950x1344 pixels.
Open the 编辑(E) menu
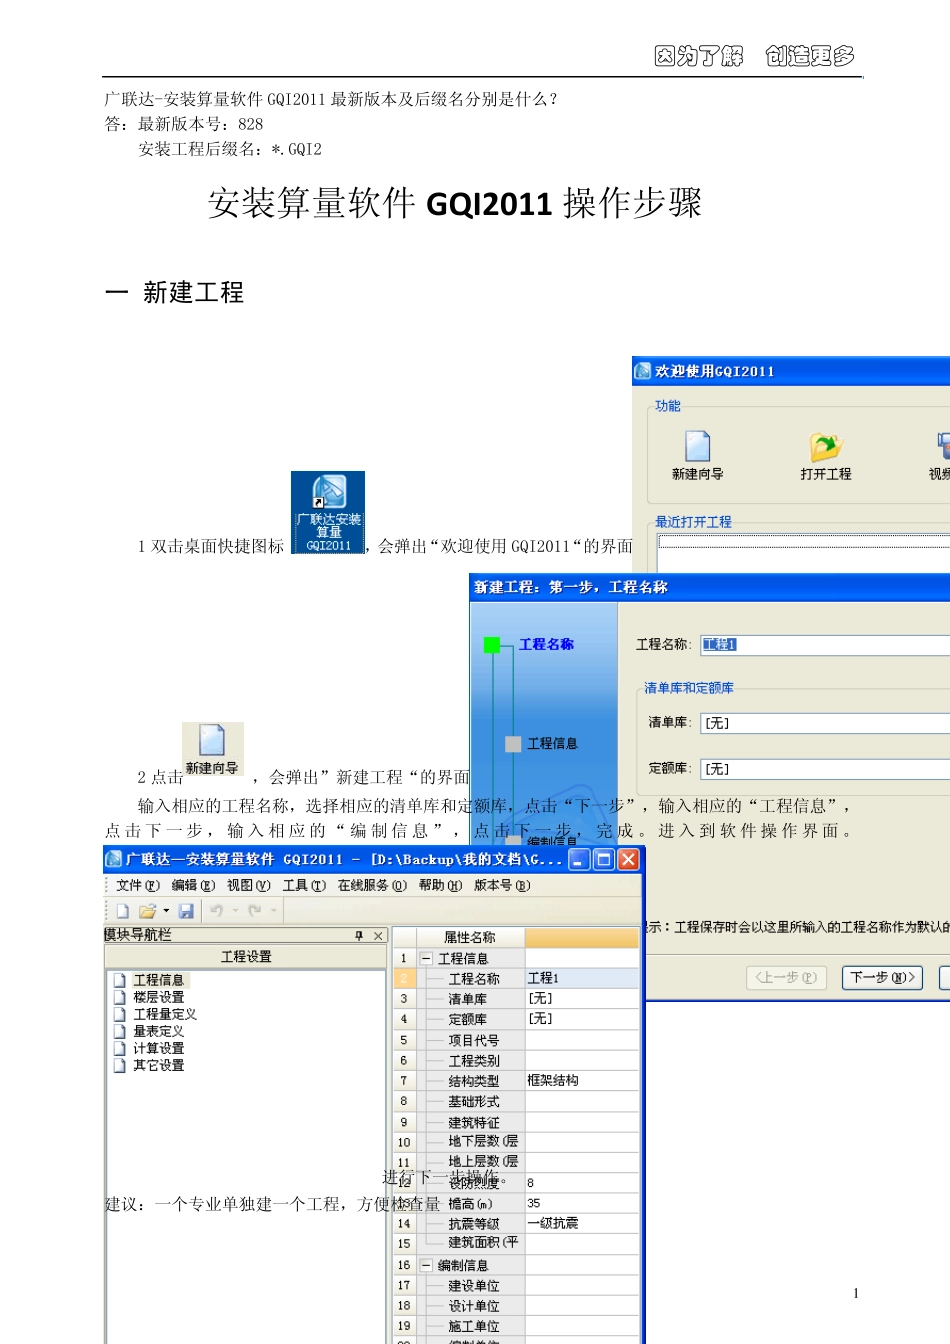[x=193, y=885]
